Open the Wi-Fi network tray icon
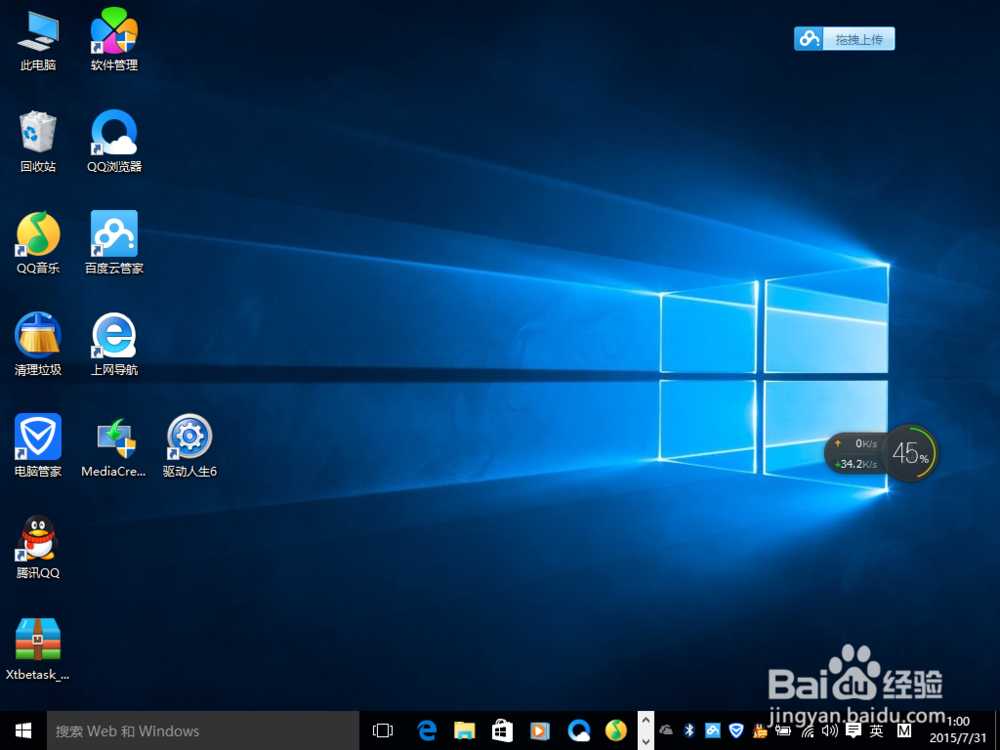The image size is (1000, 750). pos(807,732)
